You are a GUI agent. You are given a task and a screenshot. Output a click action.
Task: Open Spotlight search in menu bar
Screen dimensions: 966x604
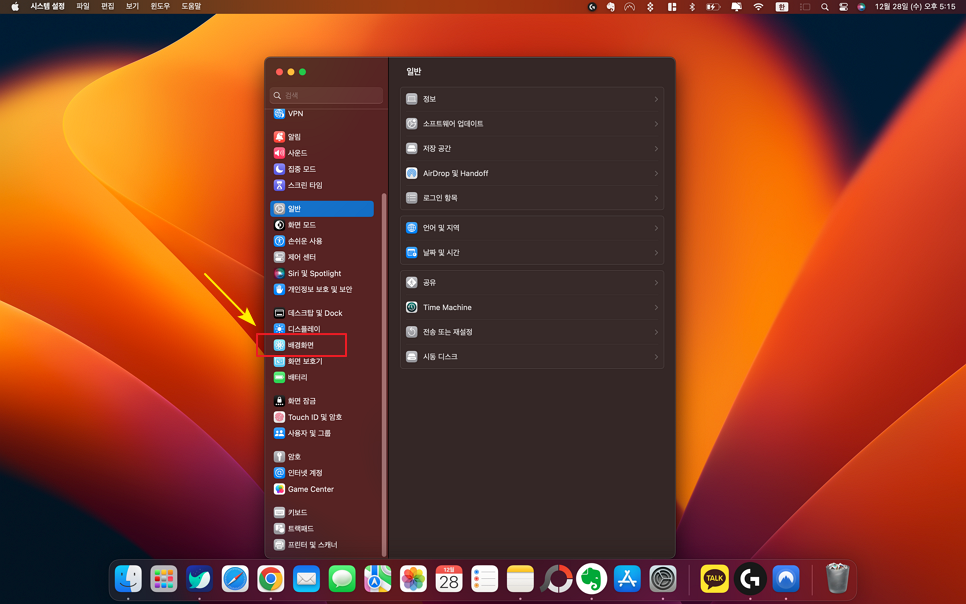pos(824,7)
